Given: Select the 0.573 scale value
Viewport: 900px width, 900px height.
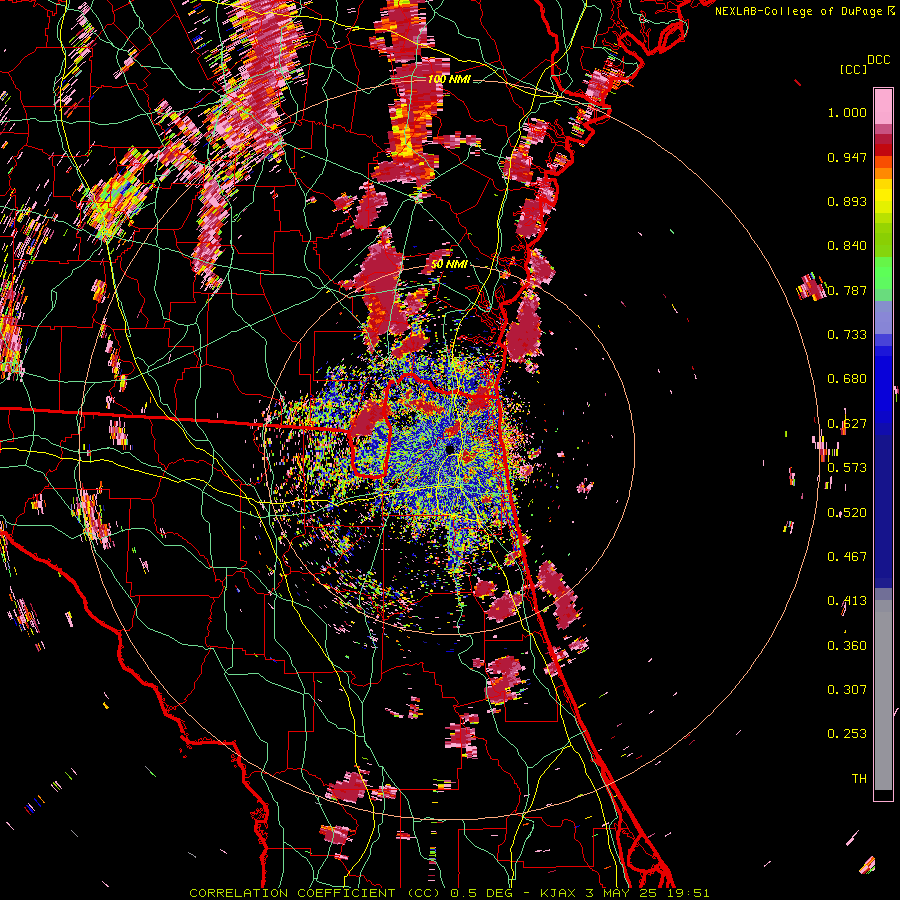Looking at the screenshot, I should [x=847, y=468].
